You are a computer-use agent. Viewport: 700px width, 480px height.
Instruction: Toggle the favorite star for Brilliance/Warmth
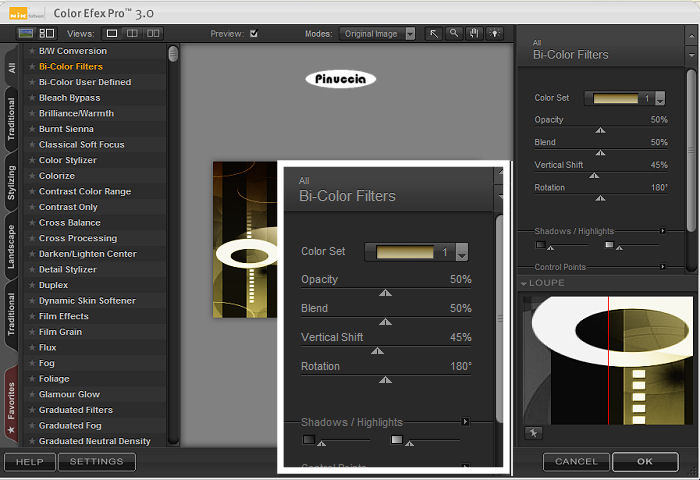click(x=32, y=113)
